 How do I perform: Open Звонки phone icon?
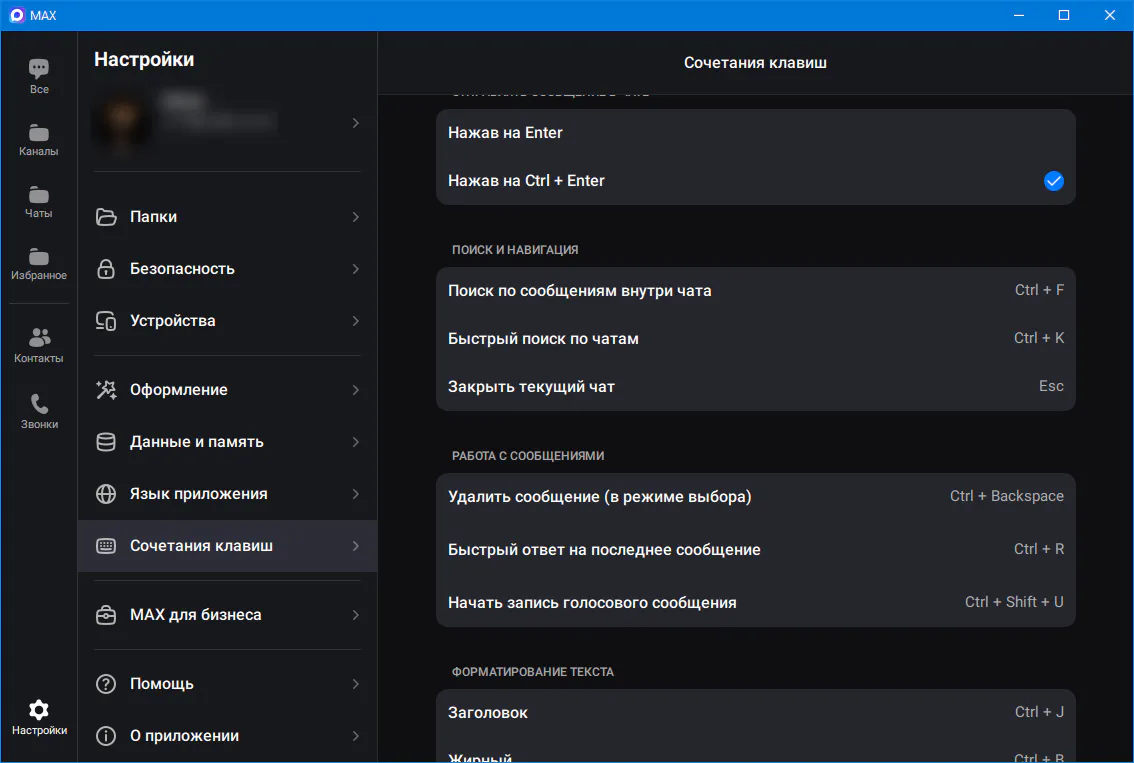pos(39,404)
